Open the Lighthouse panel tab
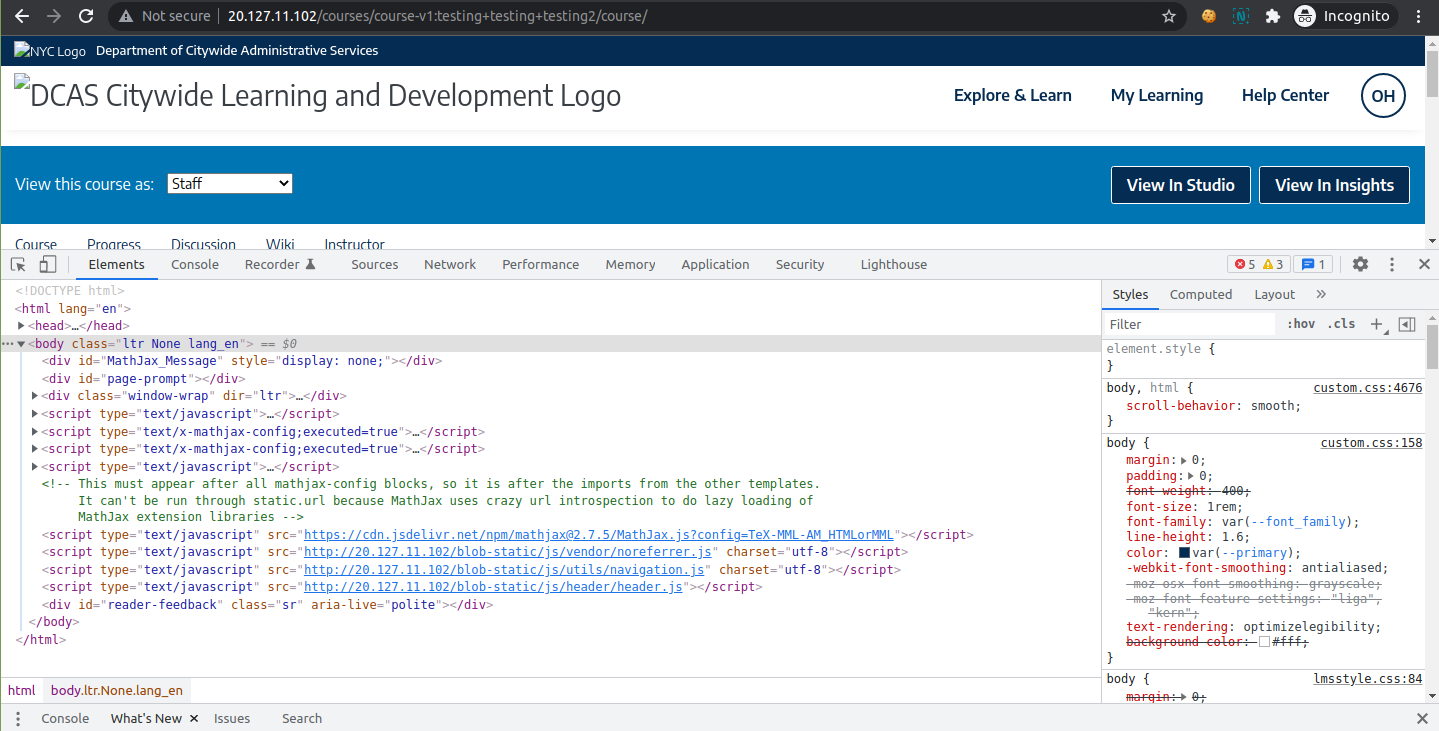 (x=894, y=264)
